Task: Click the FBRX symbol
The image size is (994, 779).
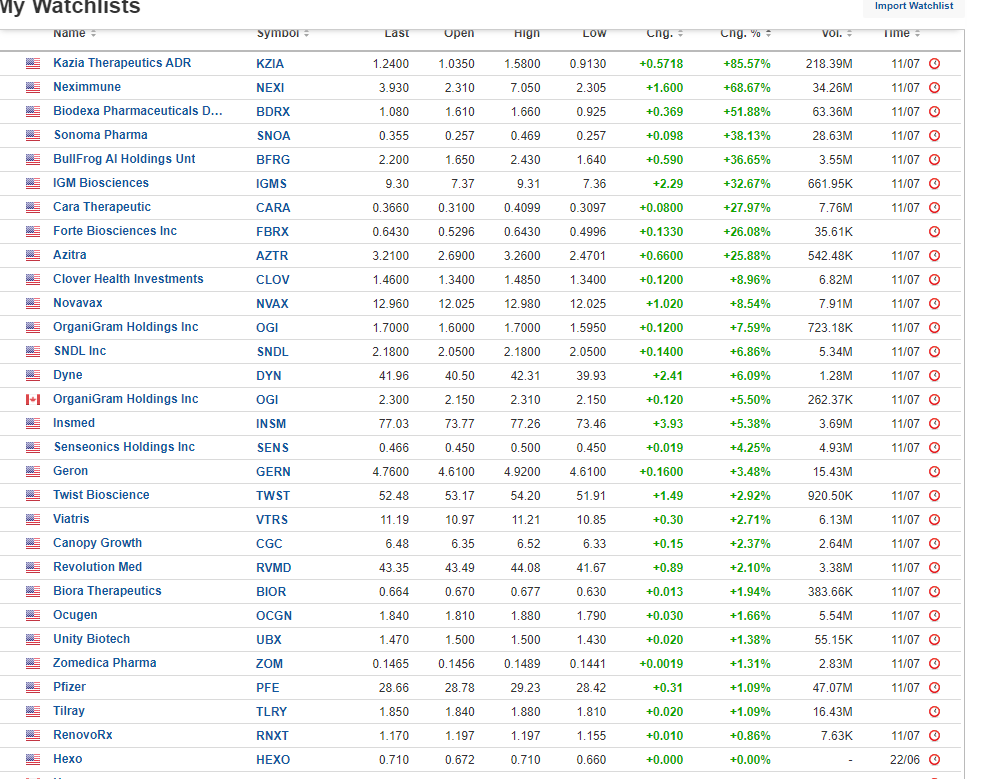Action: [x=273, y=232]
